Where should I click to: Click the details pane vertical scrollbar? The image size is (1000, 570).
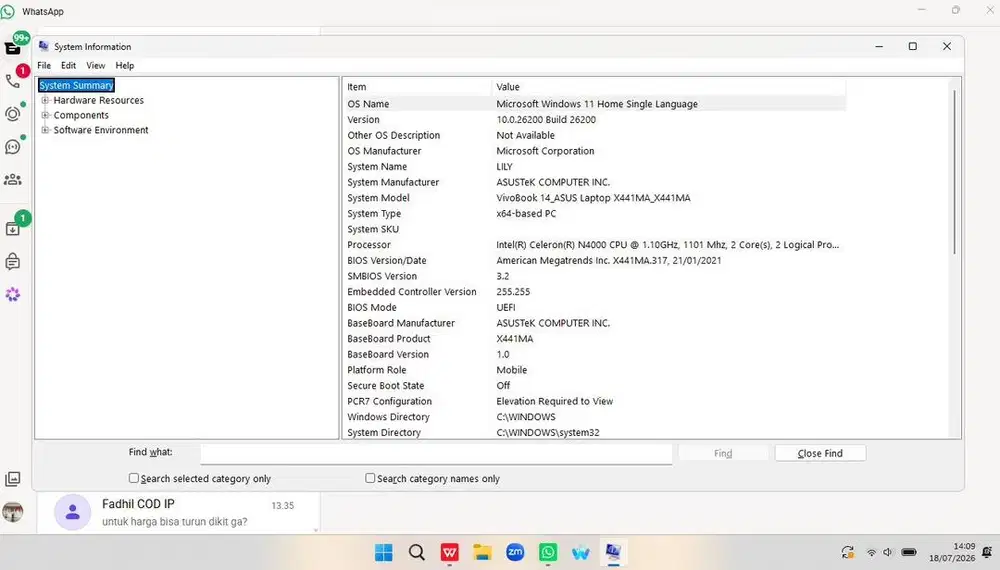[x=955, y=172]
